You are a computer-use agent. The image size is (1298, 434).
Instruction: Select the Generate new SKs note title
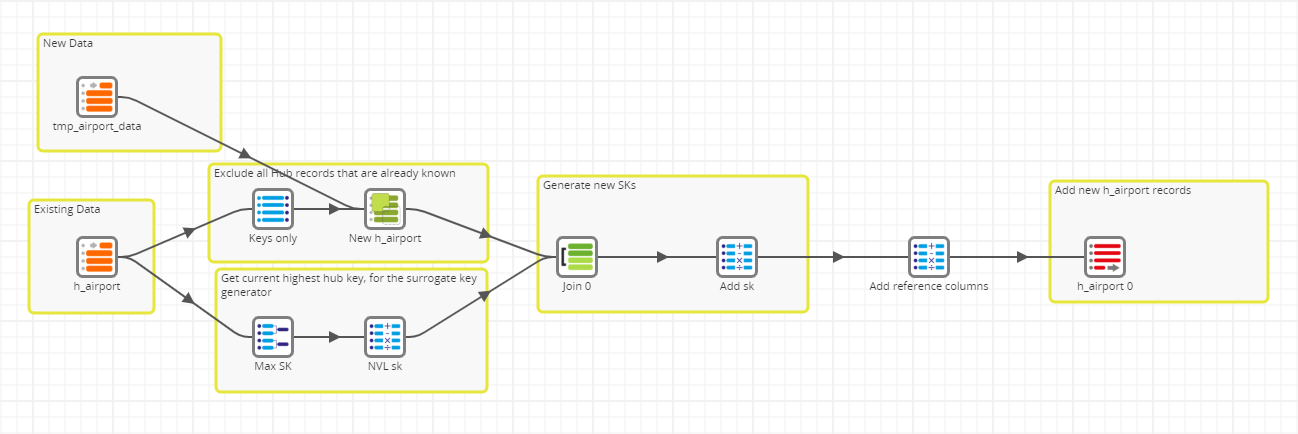(589, 185)
